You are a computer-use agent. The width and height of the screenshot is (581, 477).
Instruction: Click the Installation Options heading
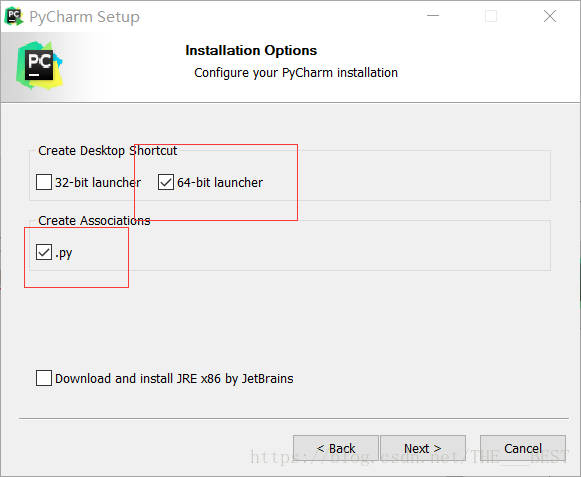(x=251, y=50)
